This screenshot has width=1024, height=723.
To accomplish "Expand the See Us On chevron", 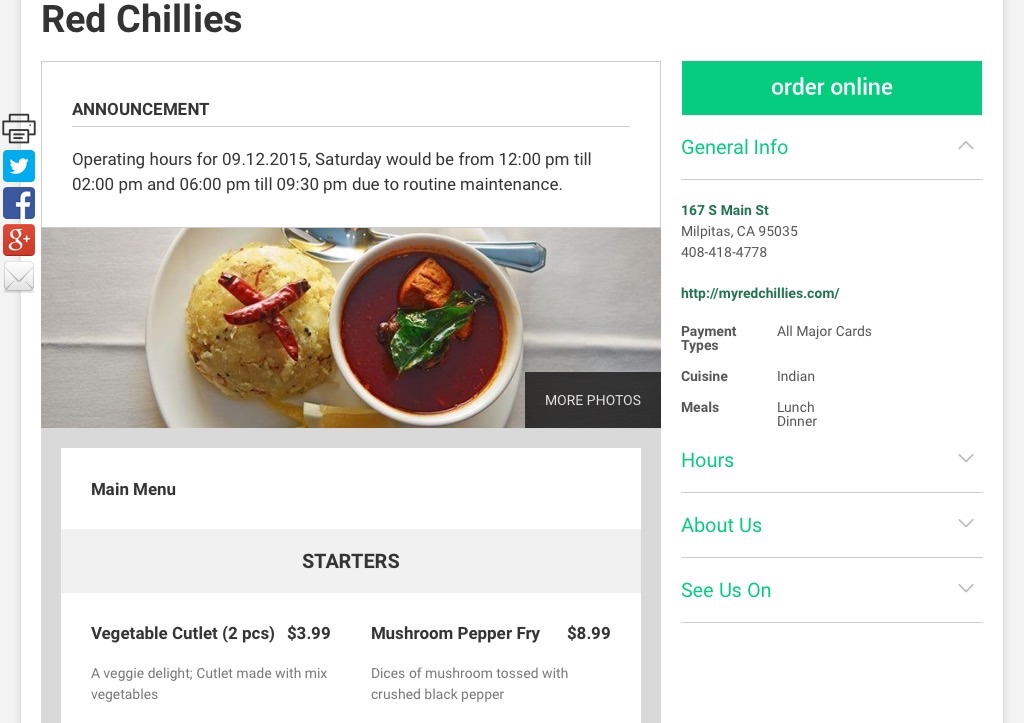I will coord(965,589).
